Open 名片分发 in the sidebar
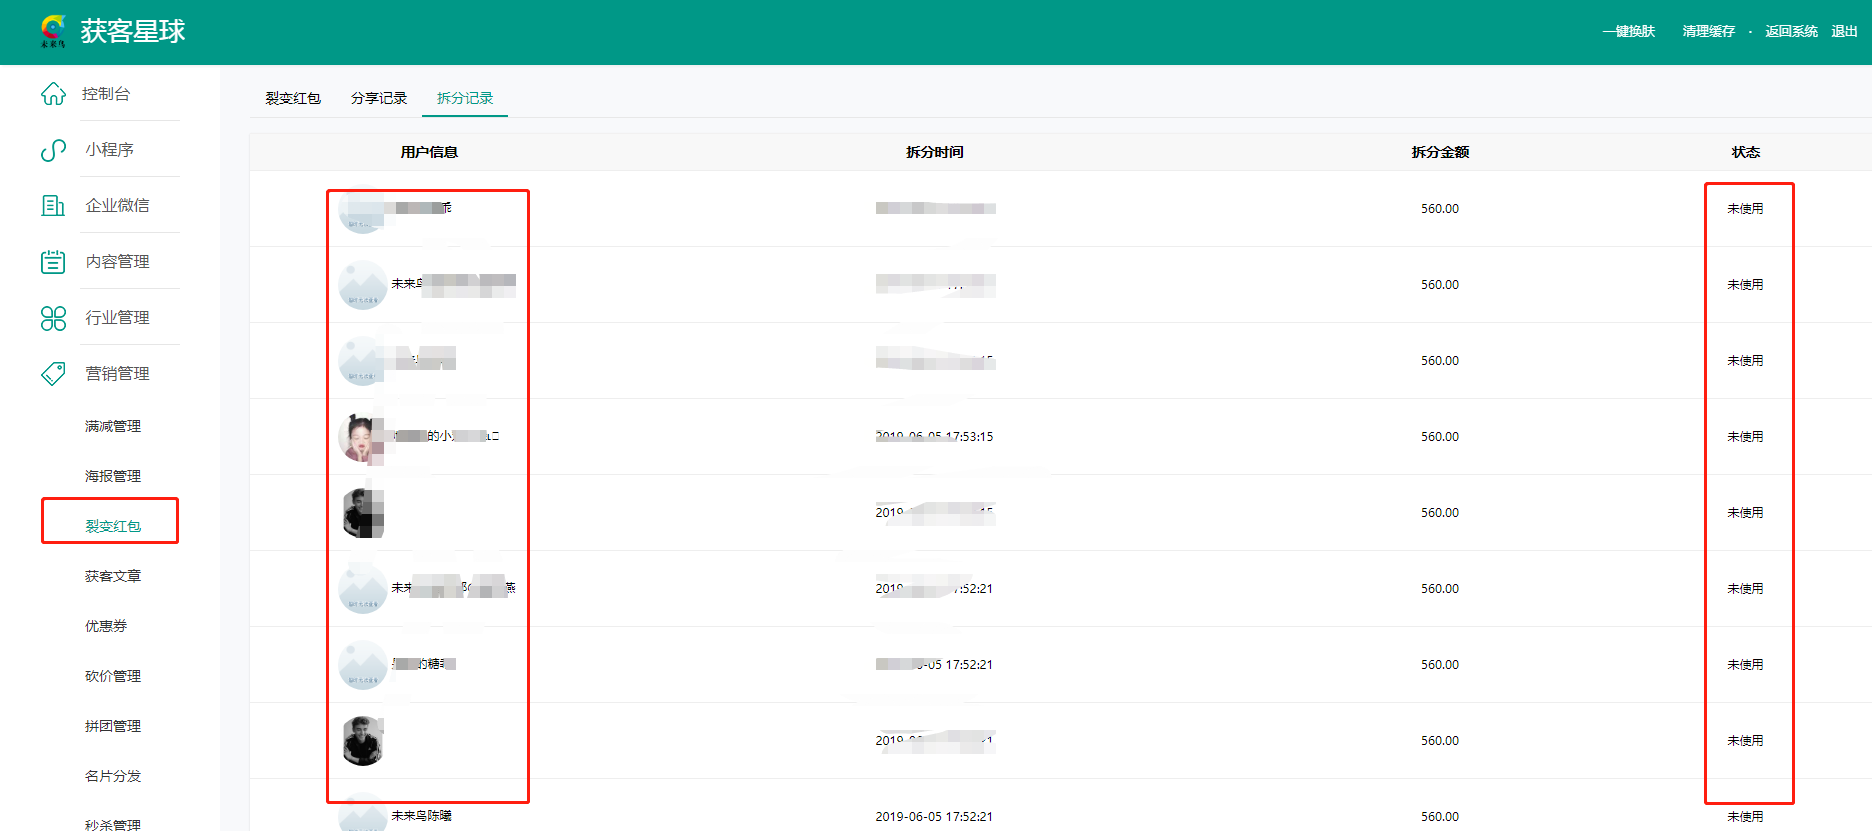This screenshot has width=1872, height=831. [113, 776]
